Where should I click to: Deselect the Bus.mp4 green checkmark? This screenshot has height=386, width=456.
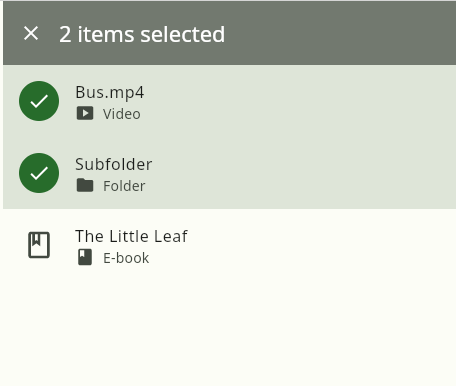pos(39,101)
